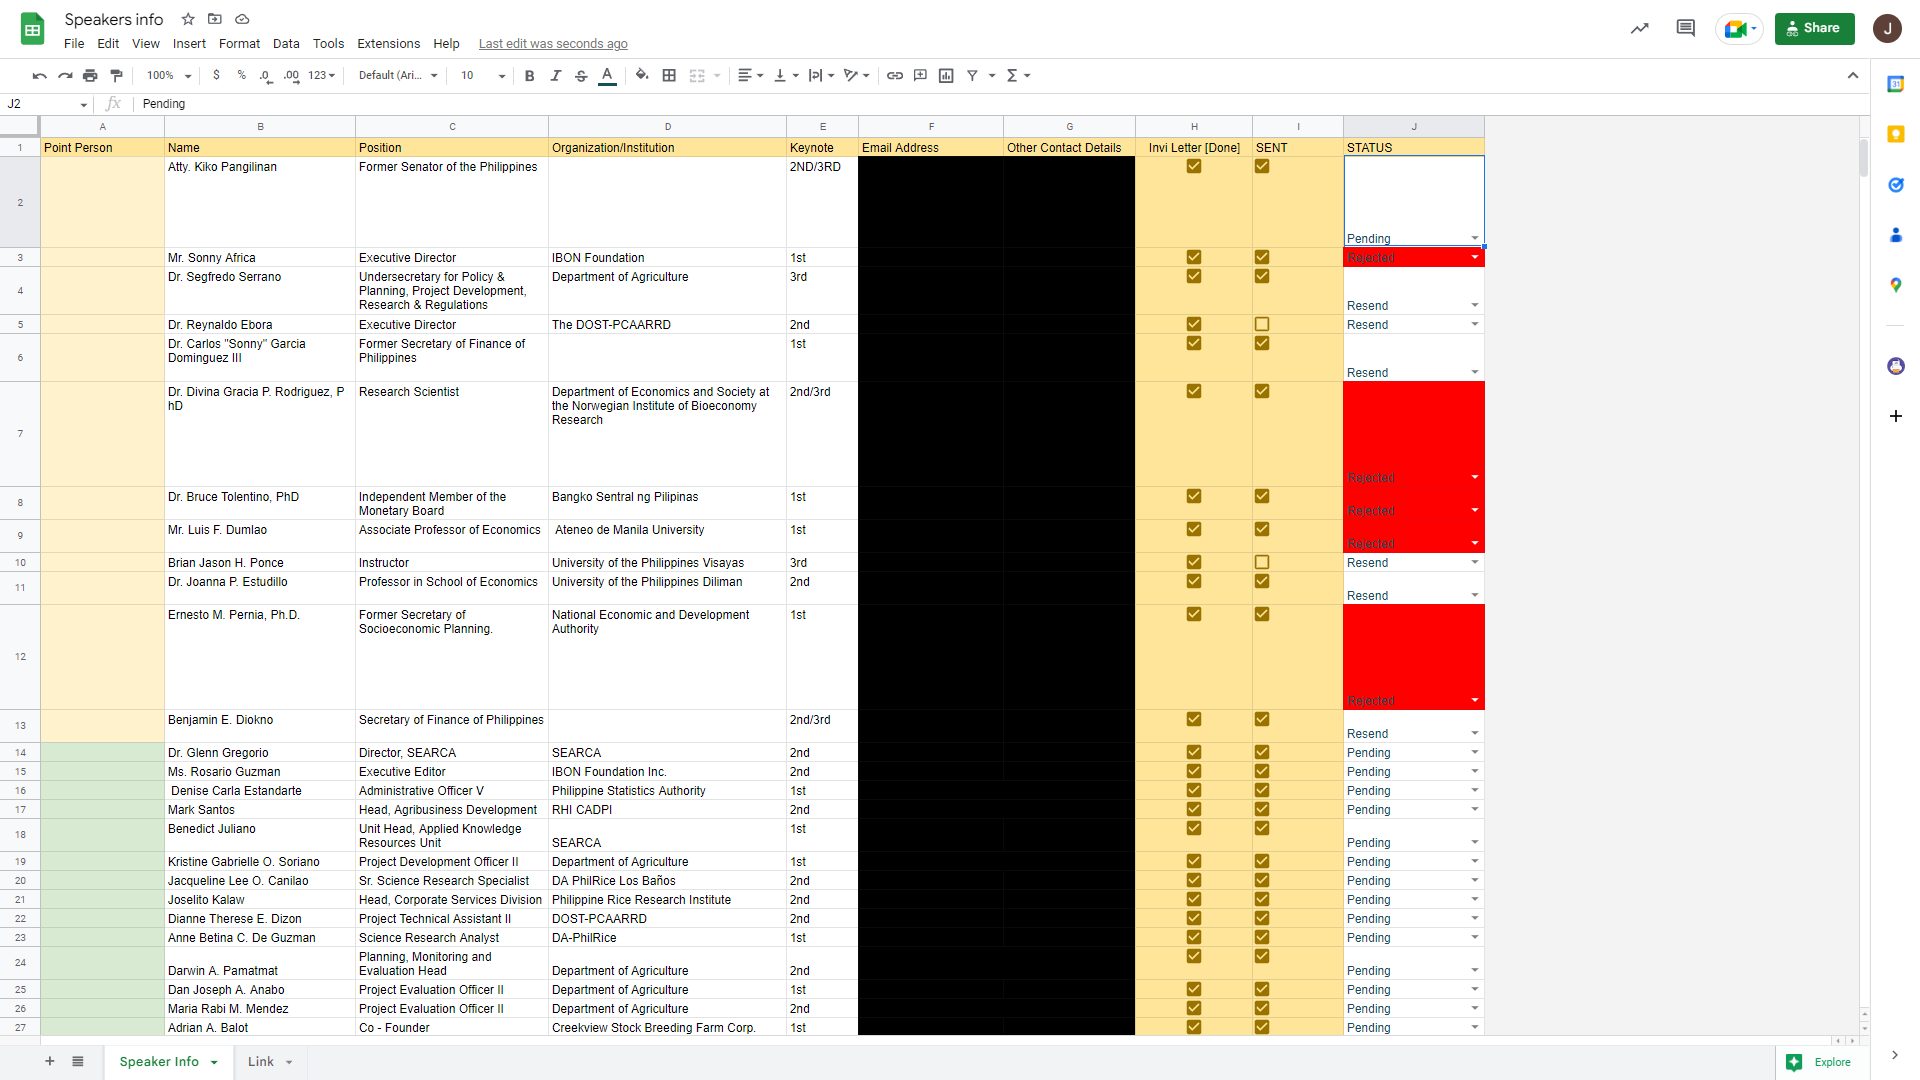This screenshot has height=1080, width=1920.
Task: Expand the font size dropdown
Action: 501,76
